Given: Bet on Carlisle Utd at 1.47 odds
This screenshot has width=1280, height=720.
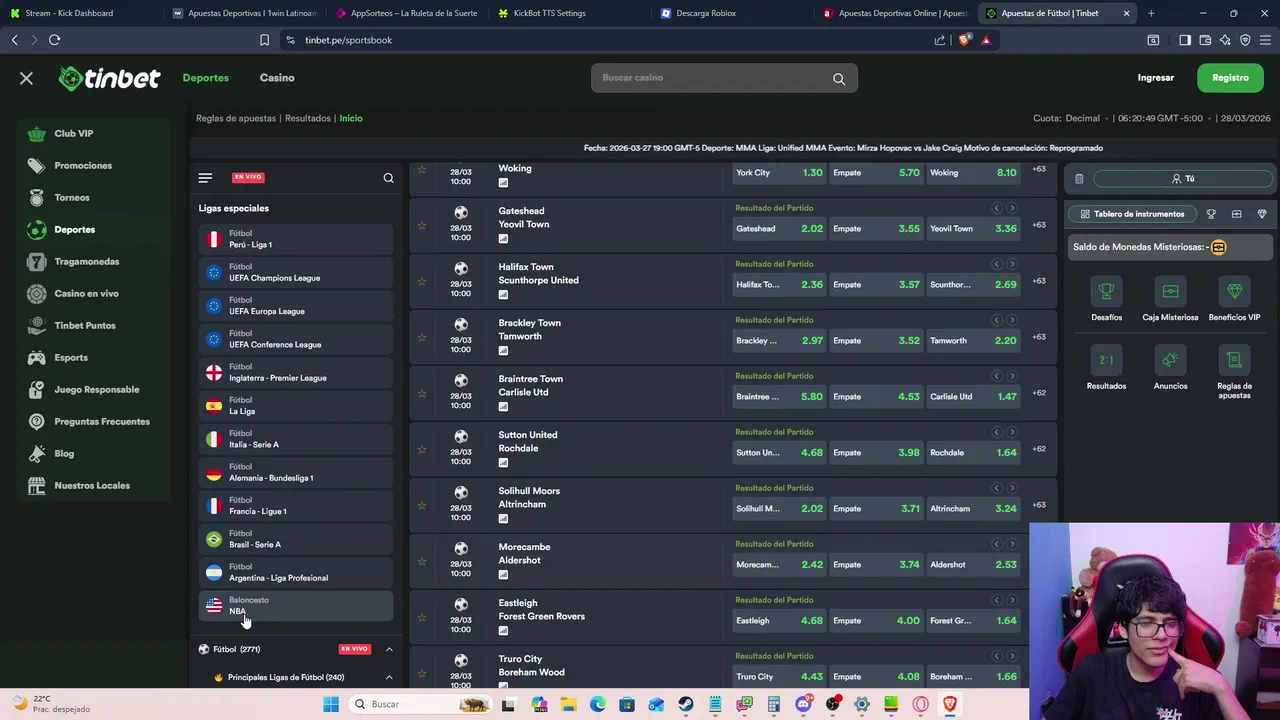Looking at the screenshot, I should click(x=973, y=396).
